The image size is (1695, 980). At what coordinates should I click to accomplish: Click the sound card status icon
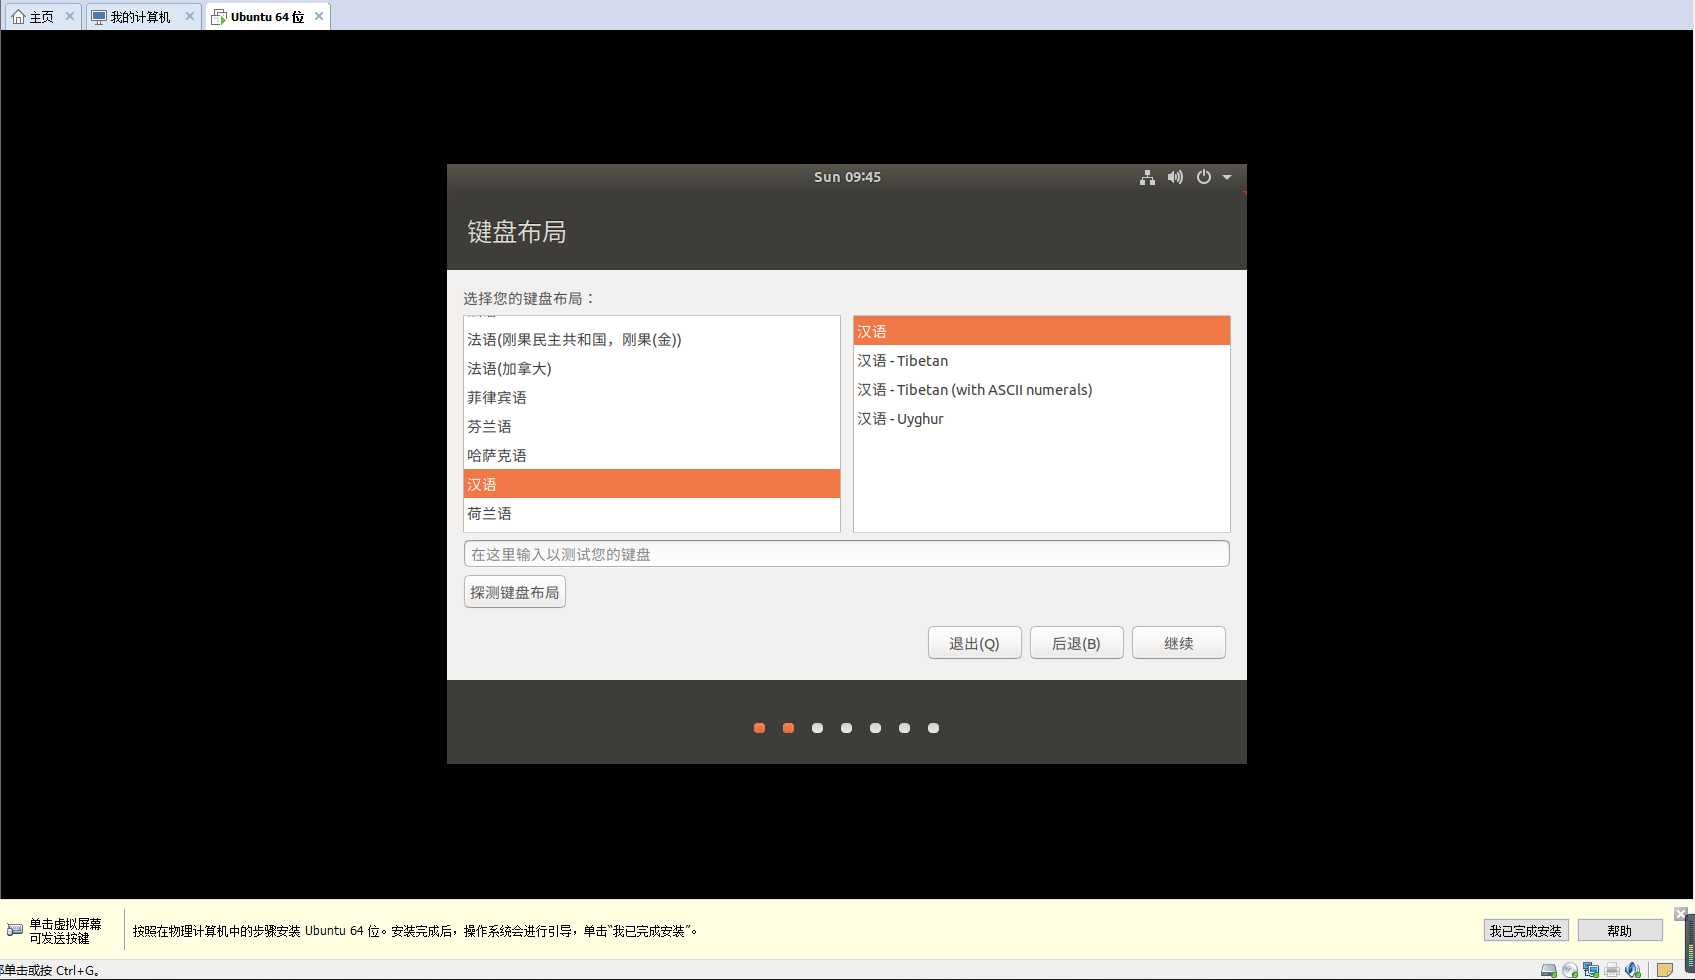pyautogui.click(x=1632, y=970)
